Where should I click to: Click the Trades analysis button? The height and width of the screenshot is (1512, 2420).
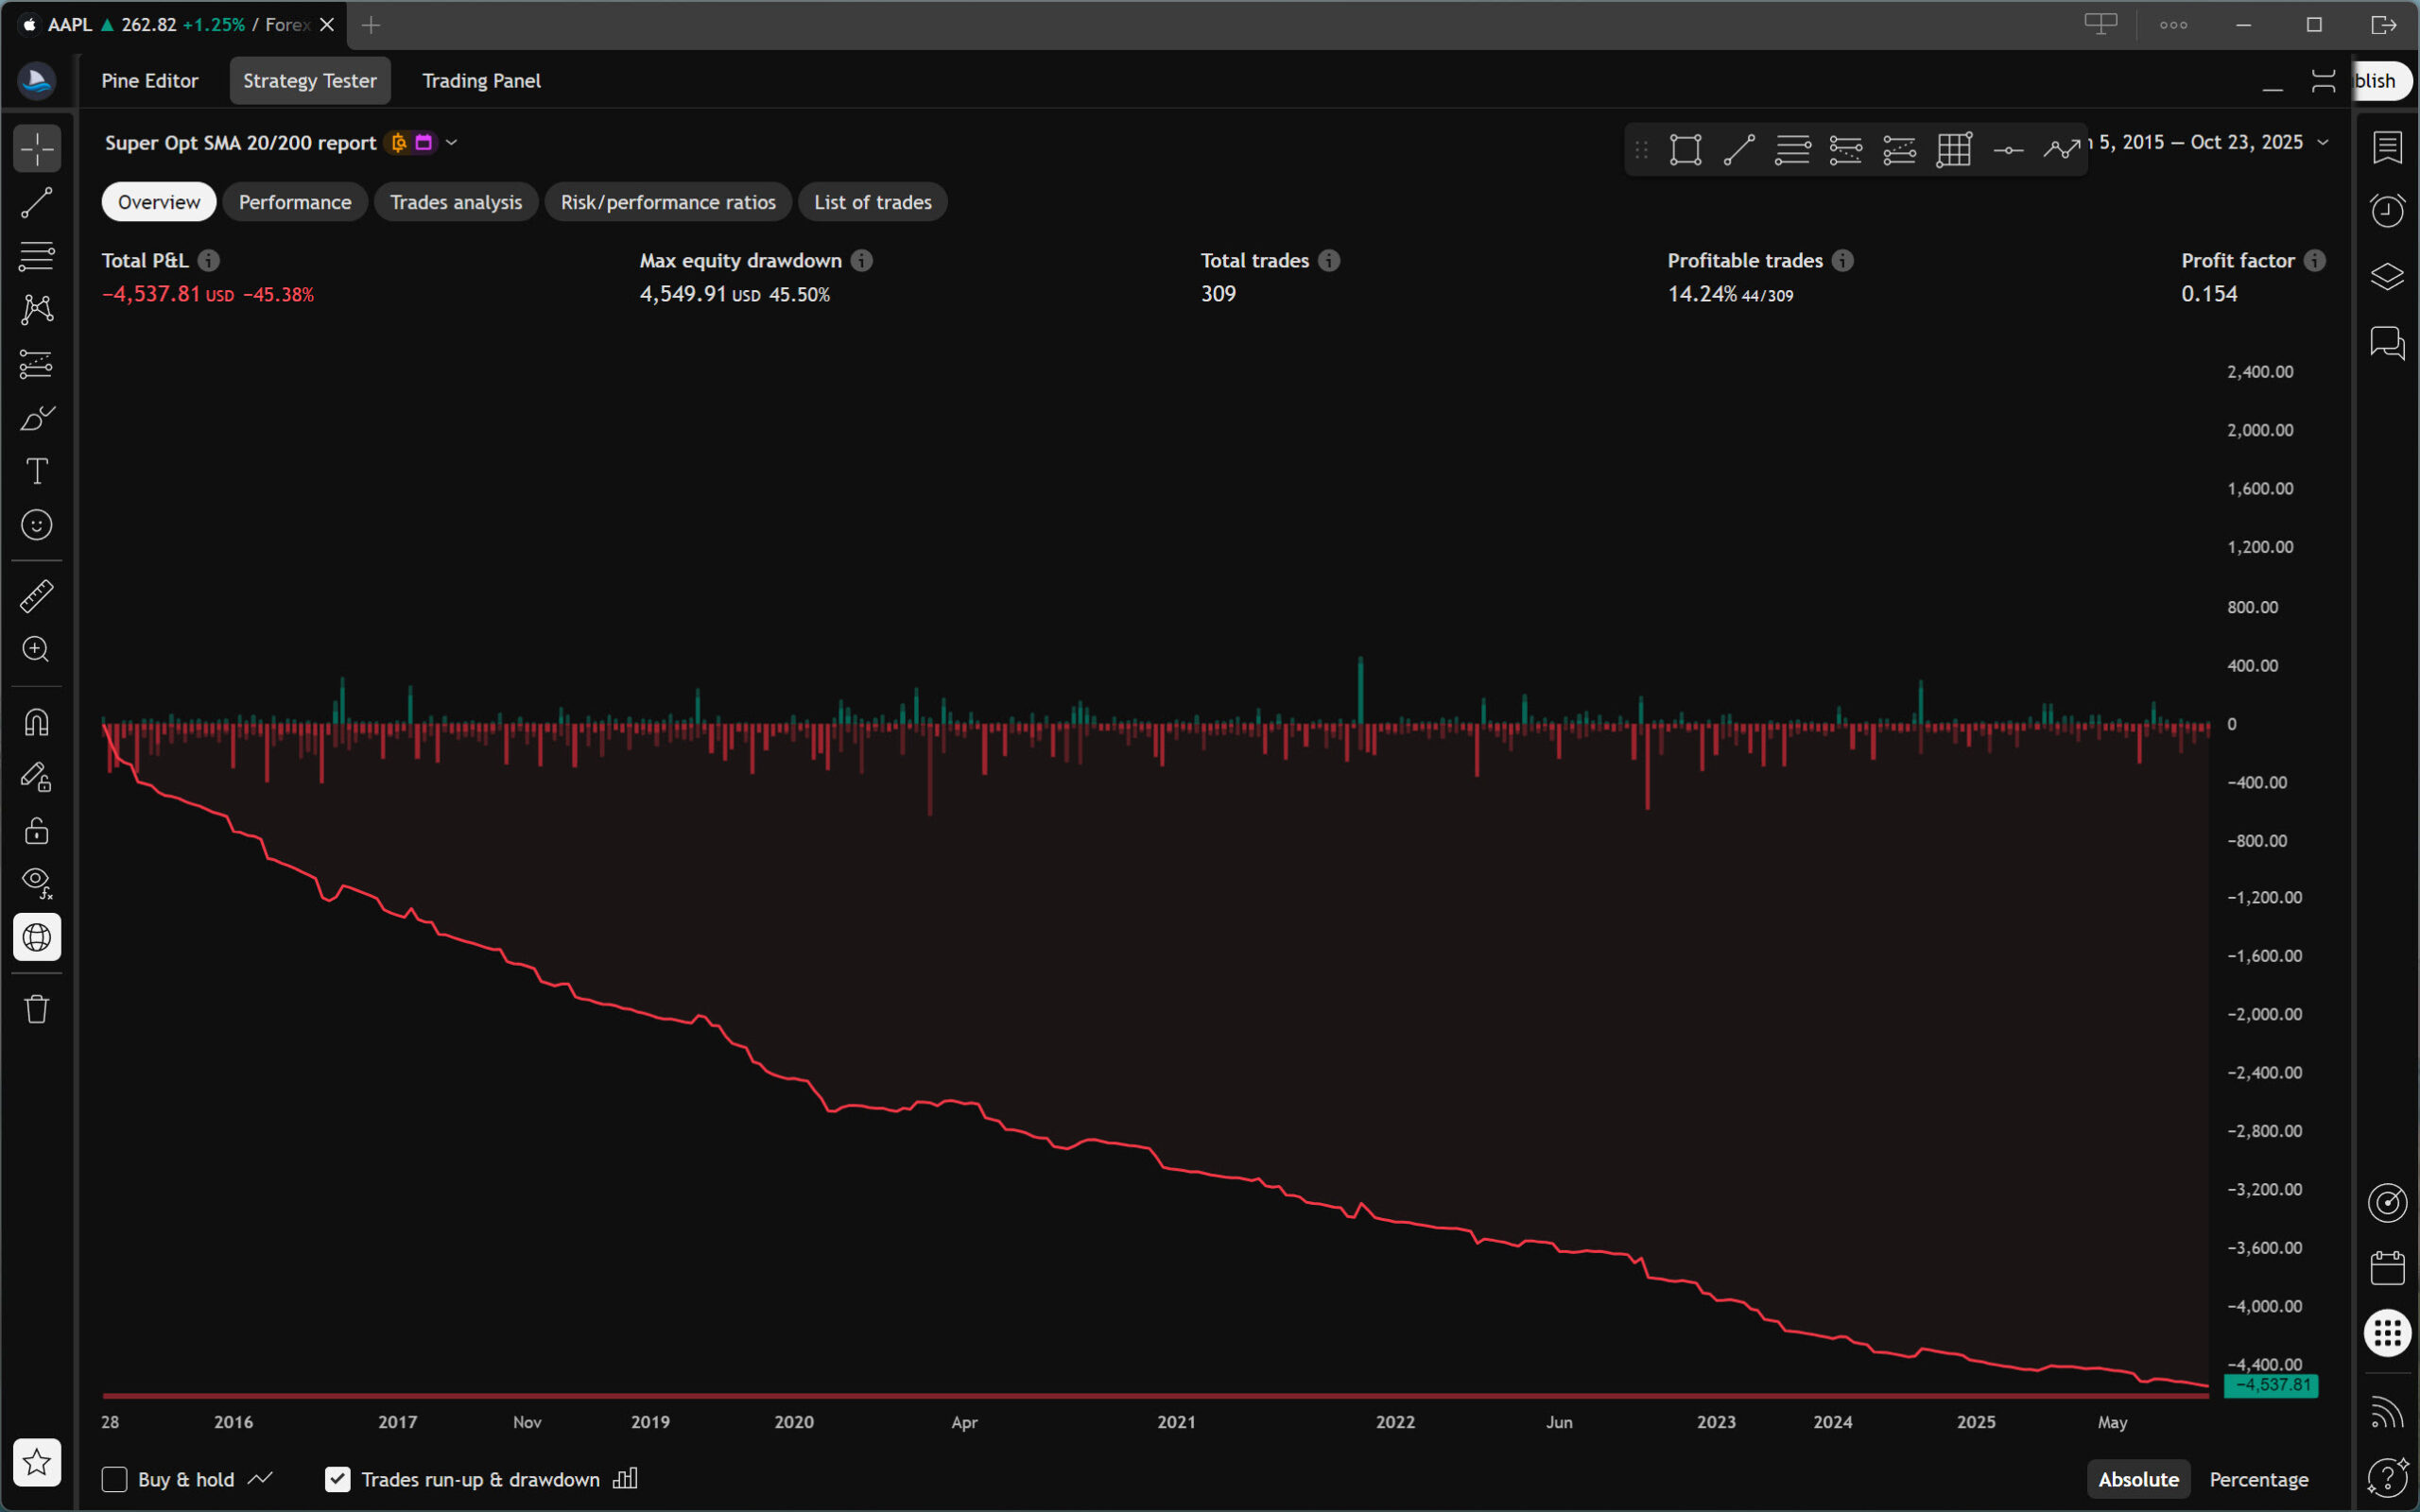tap(456, 202)
